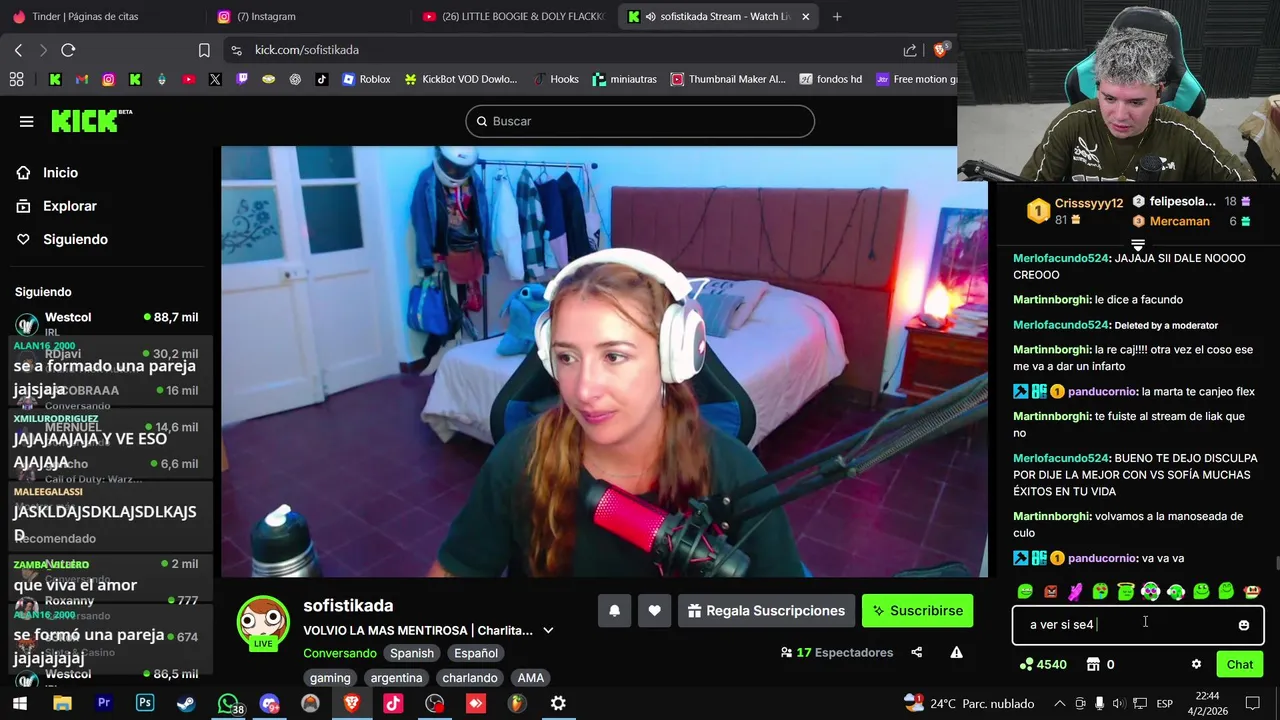Open the Hooks bookmark

[556, 79]
